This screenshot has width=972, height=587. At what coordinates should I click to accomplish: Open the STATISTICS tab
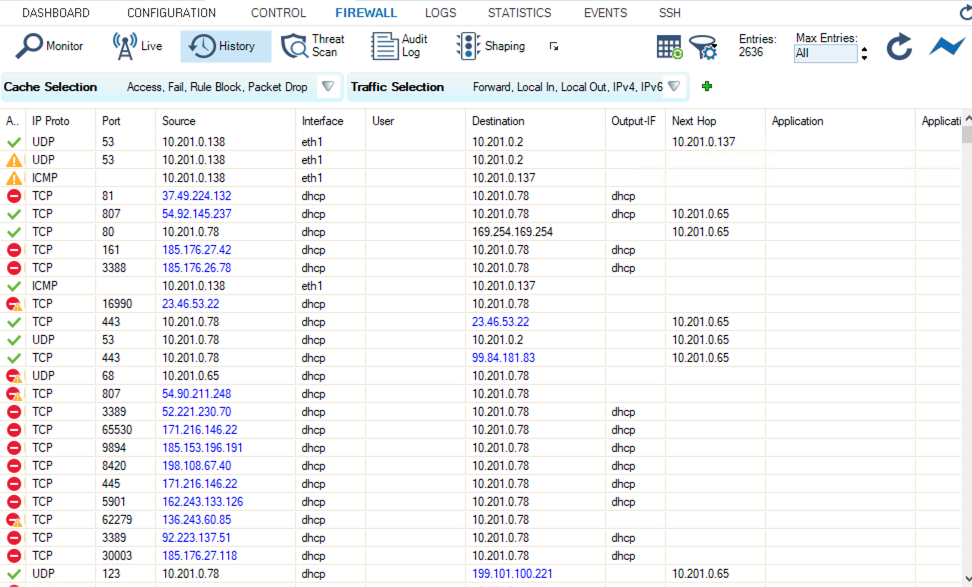(x=519, y=13)
